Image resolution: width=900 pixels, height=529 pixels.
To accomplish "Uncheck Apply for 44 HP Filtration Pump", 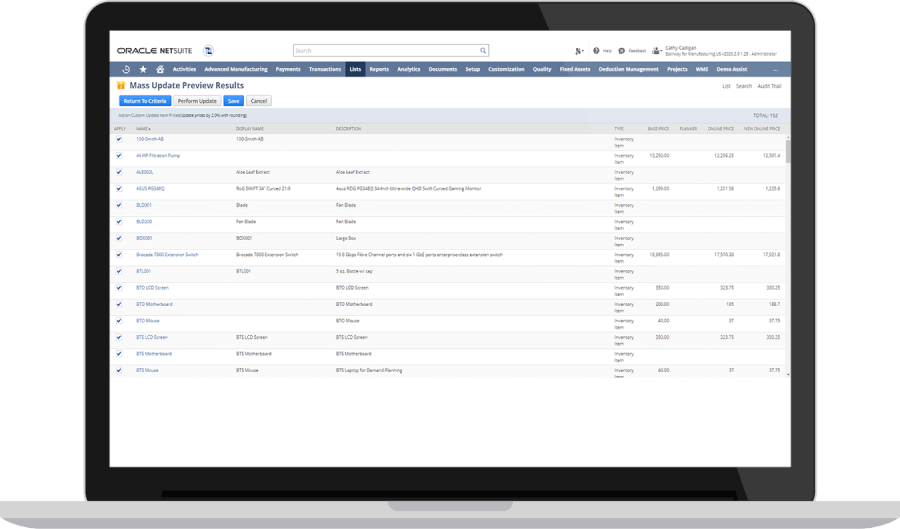I will [x=119, y=155].
